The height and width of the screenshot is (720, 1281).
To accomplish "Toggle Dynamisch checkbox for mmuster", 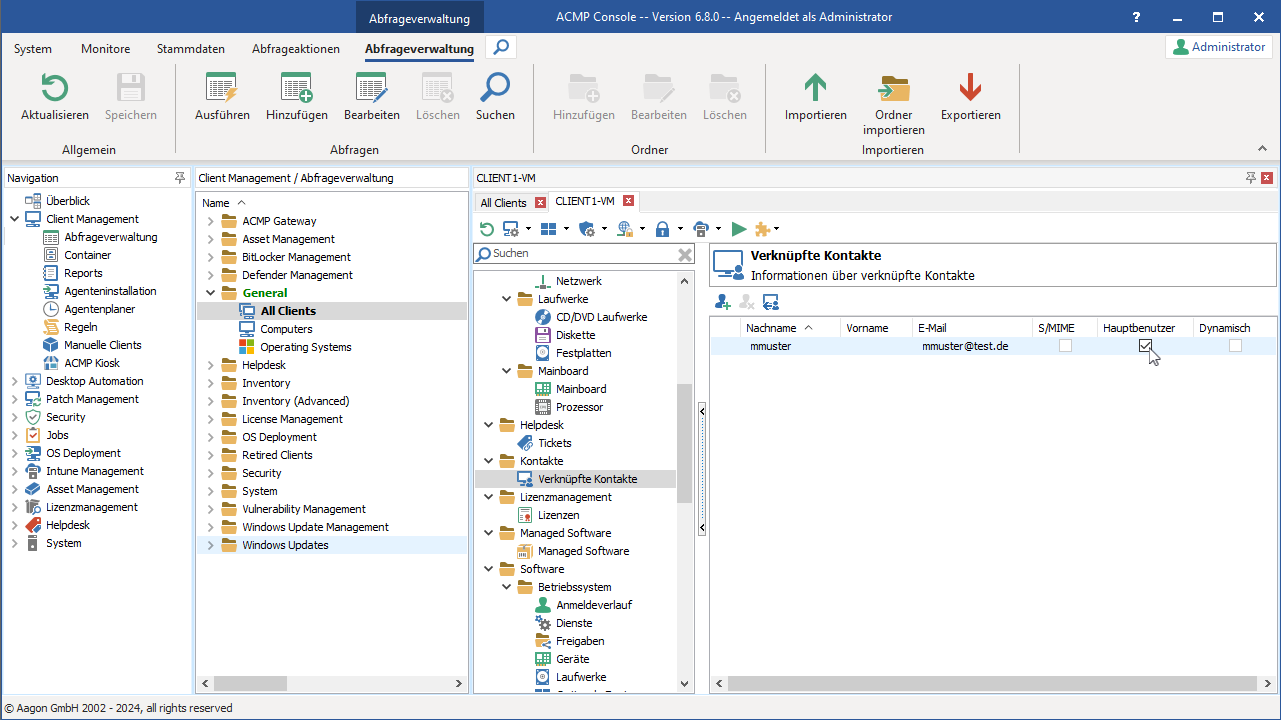I will coord(1235,346).
